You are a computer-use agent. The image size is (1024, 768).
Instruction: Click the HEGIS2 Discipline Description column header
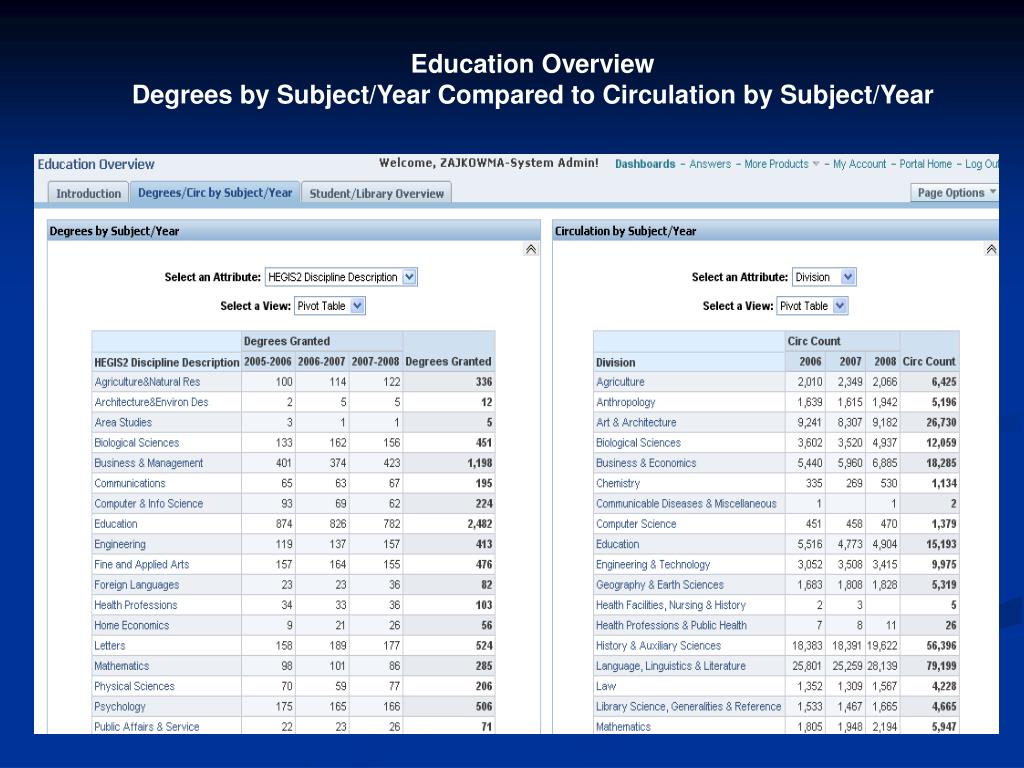(167, 362)
